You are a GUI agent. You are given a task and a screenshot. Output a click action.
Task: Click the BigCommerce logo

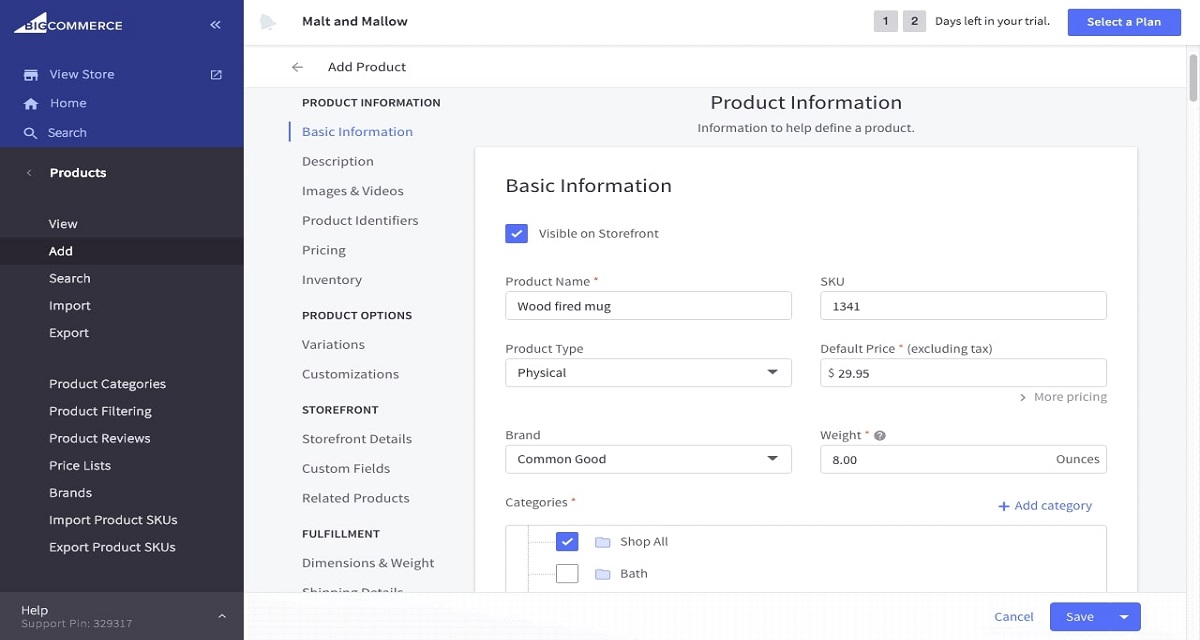(68, 22)
